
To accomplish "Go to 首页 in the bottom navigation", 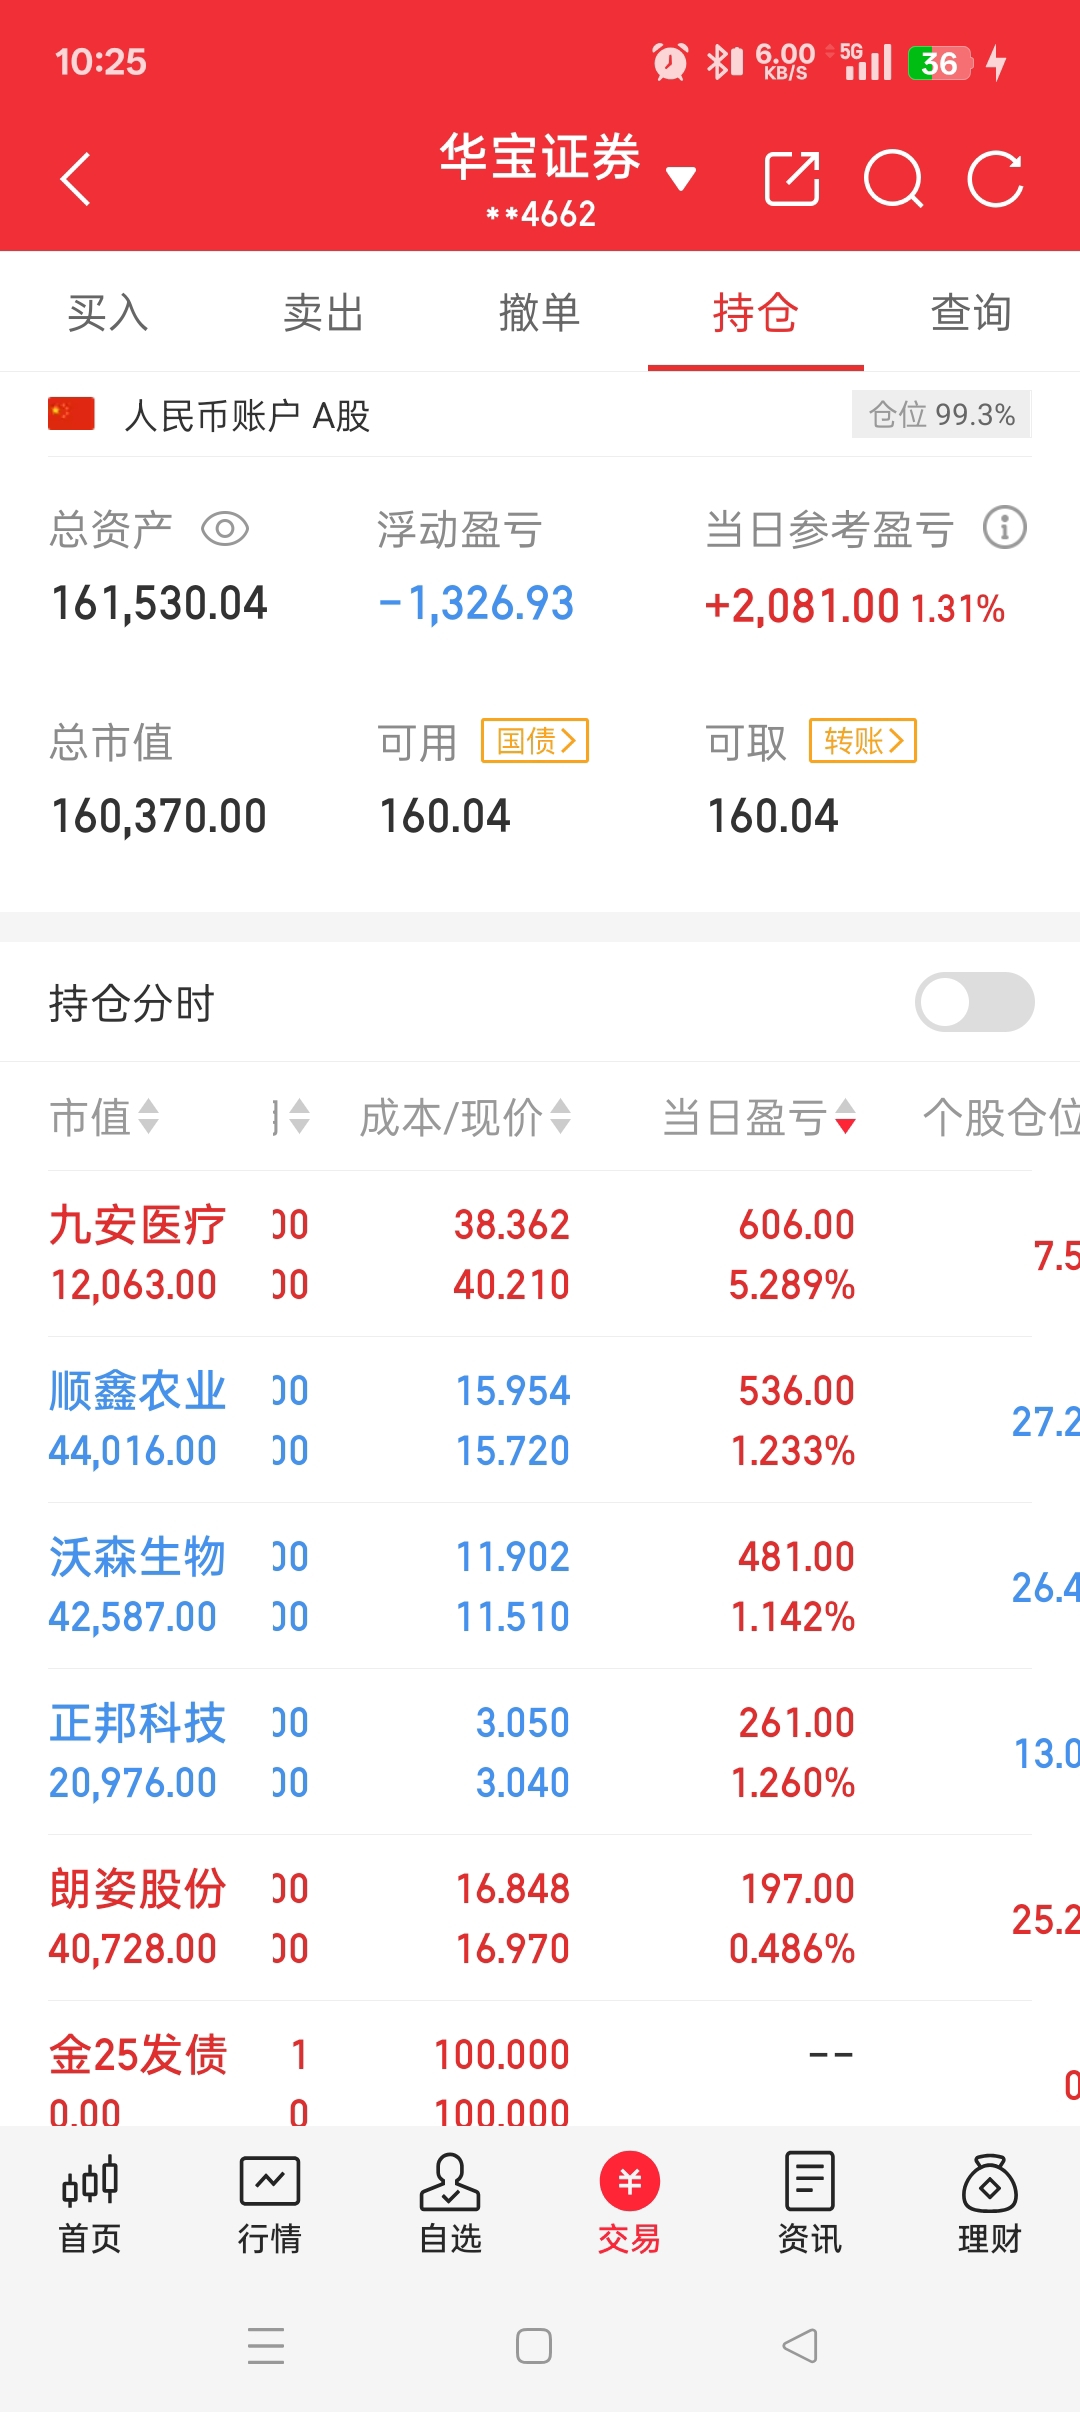I will (x=90, y=2204).
